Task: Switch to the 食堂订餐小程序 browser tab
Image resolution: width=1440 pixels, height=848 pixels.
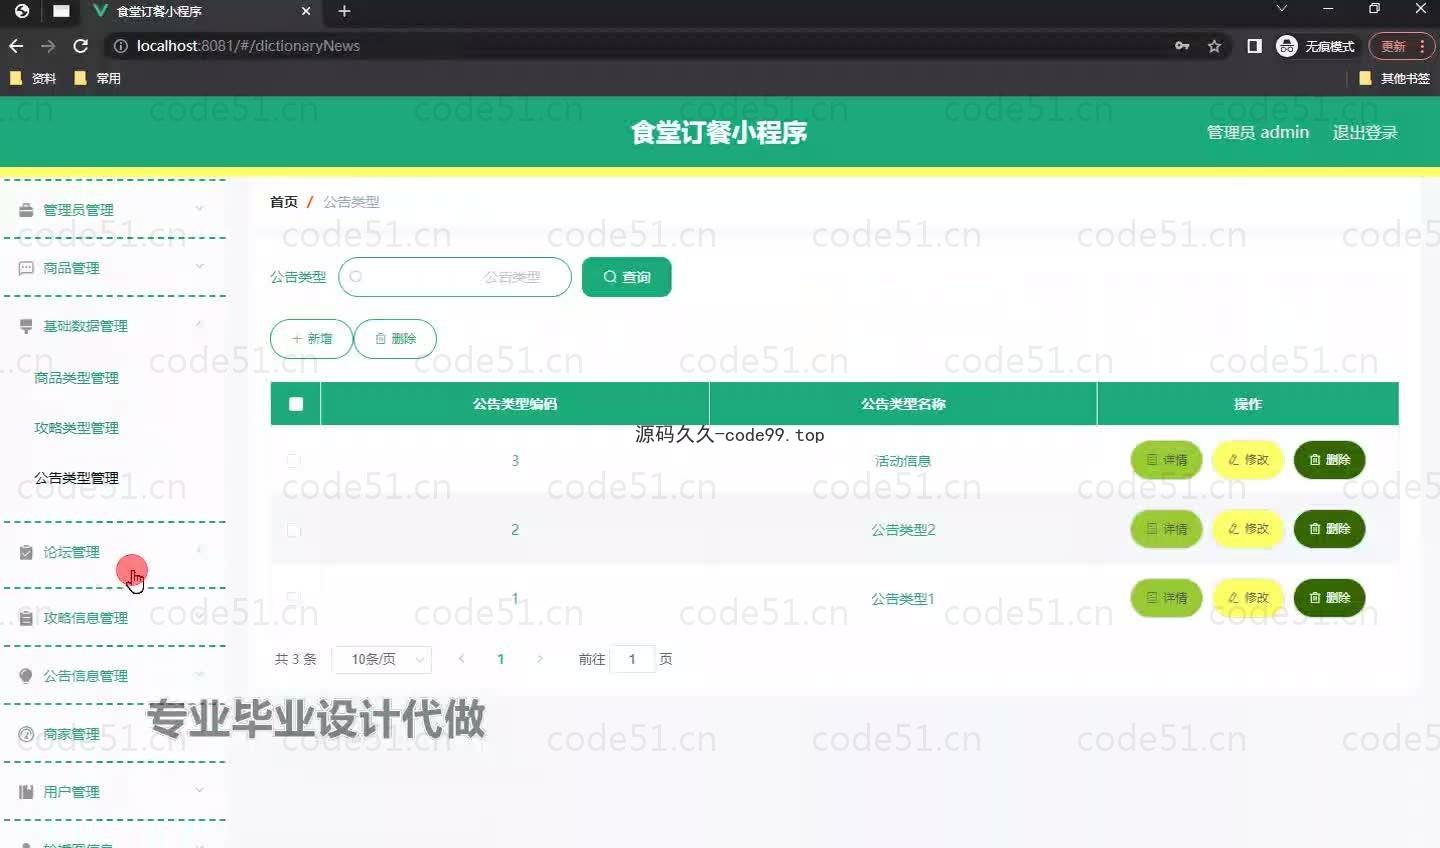Action: (200, 11)
